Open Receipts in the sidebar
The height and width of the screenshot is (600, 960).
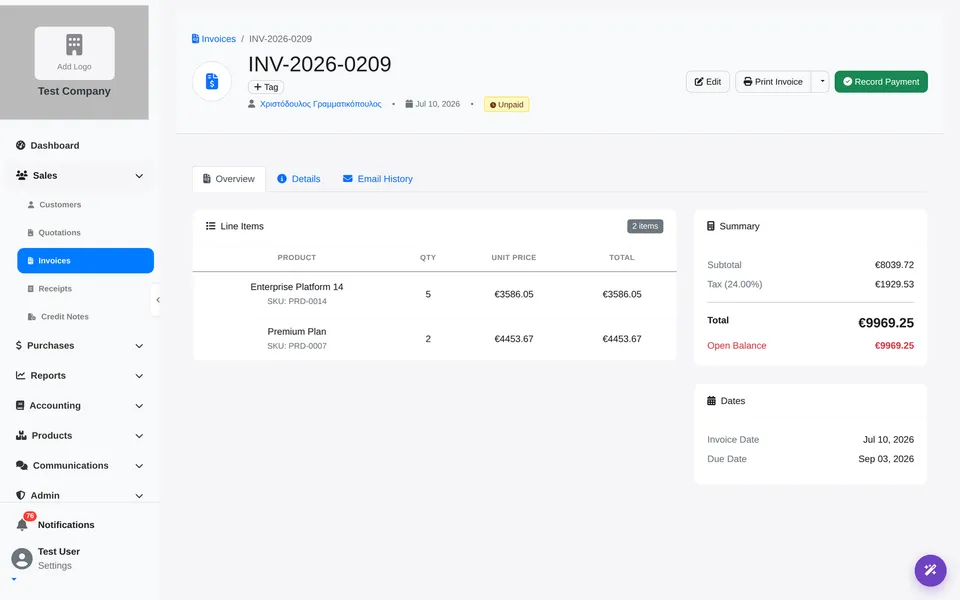(x=85, y=288)
